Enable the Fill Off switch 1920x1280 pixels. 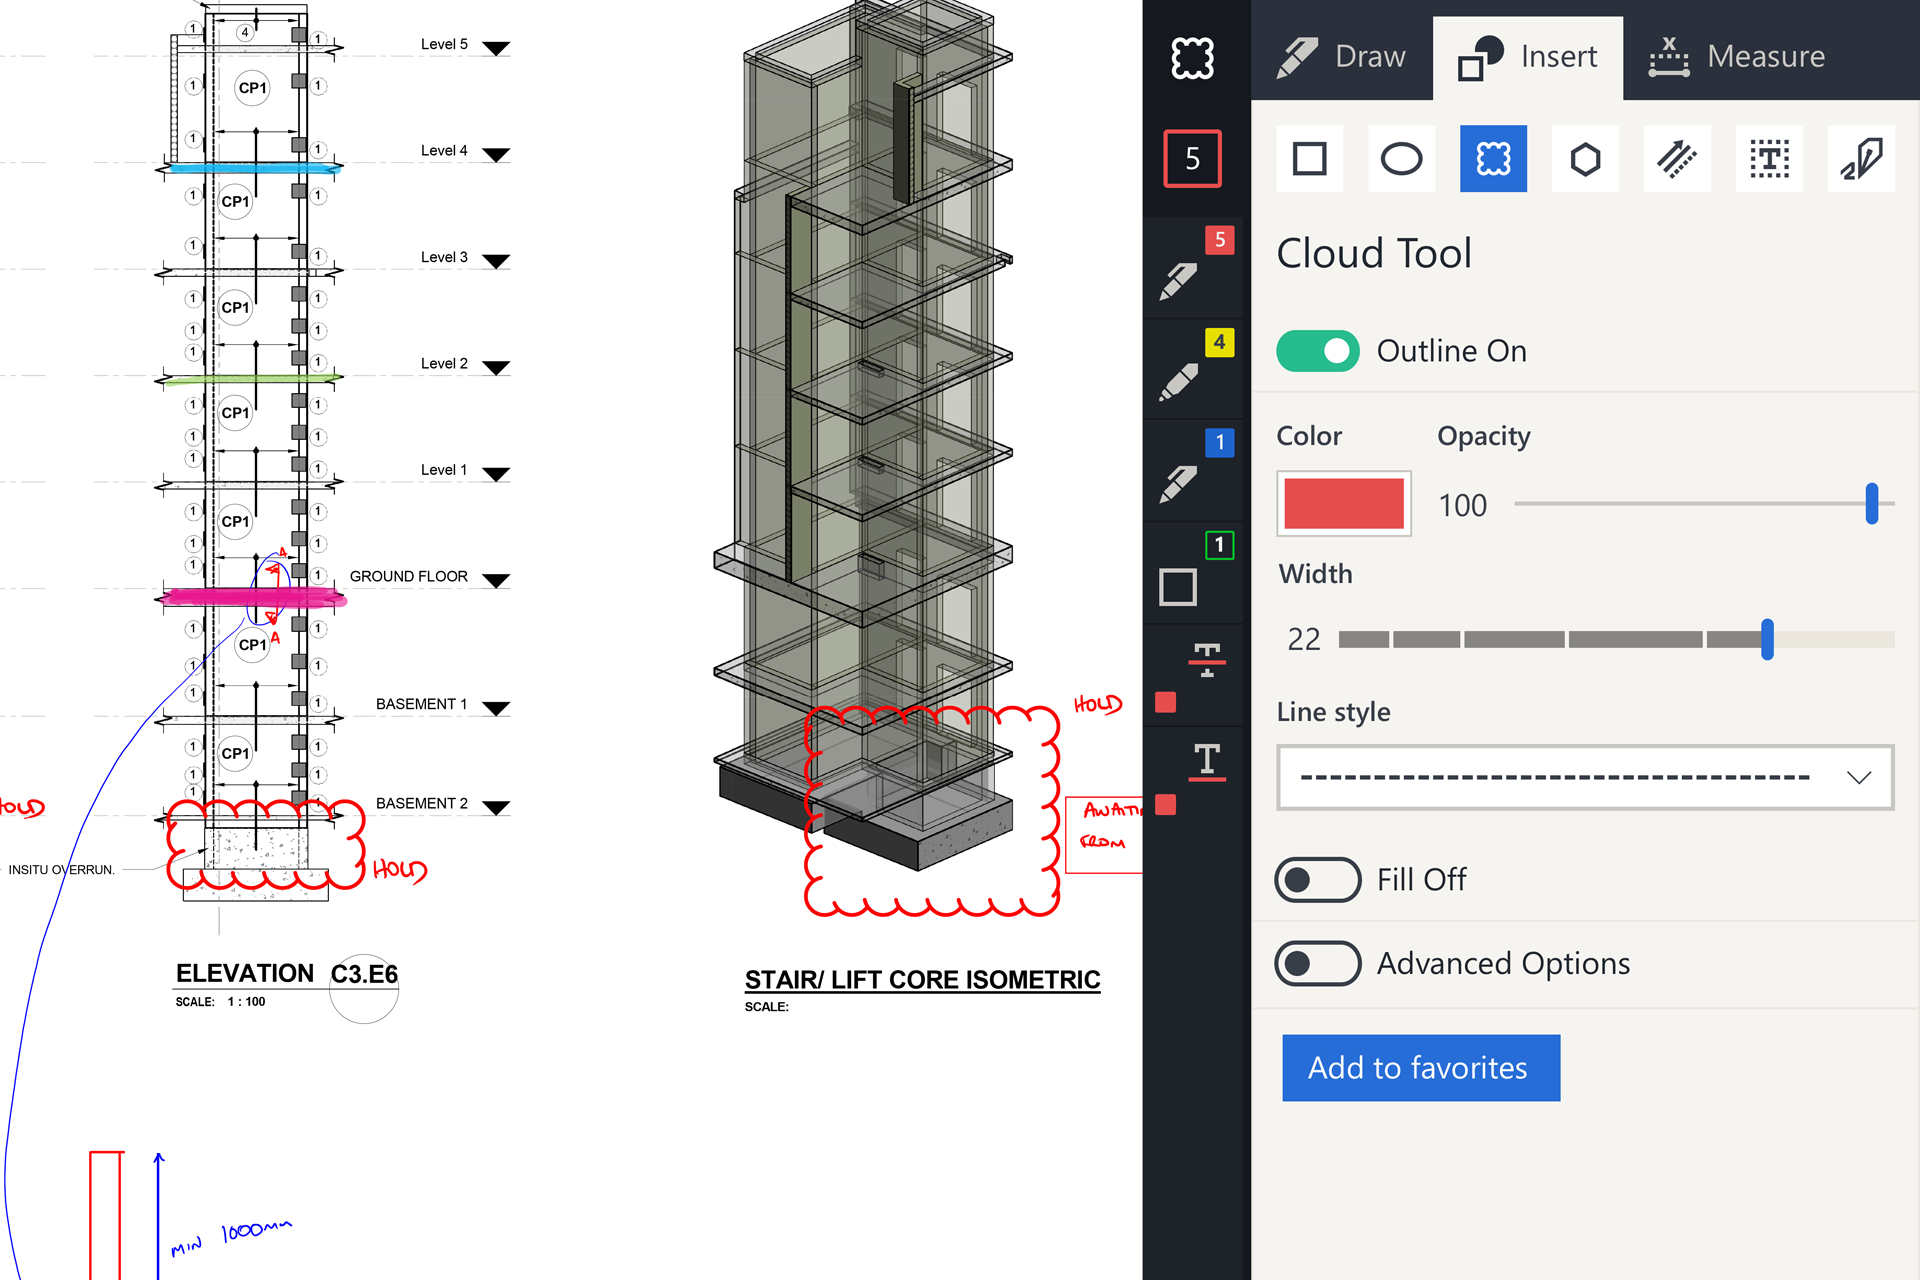[x=1317, y=879]
